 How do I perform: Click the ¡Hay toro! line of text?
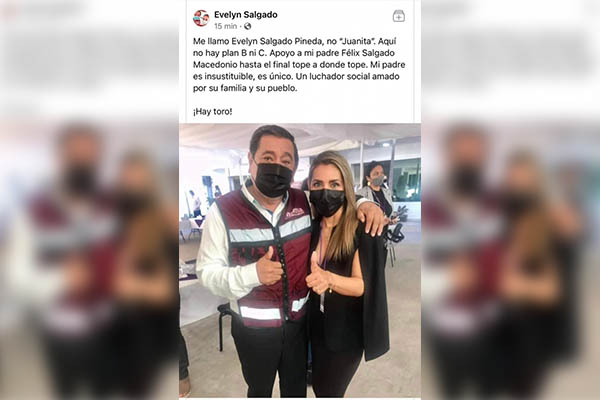click(212, 112)
